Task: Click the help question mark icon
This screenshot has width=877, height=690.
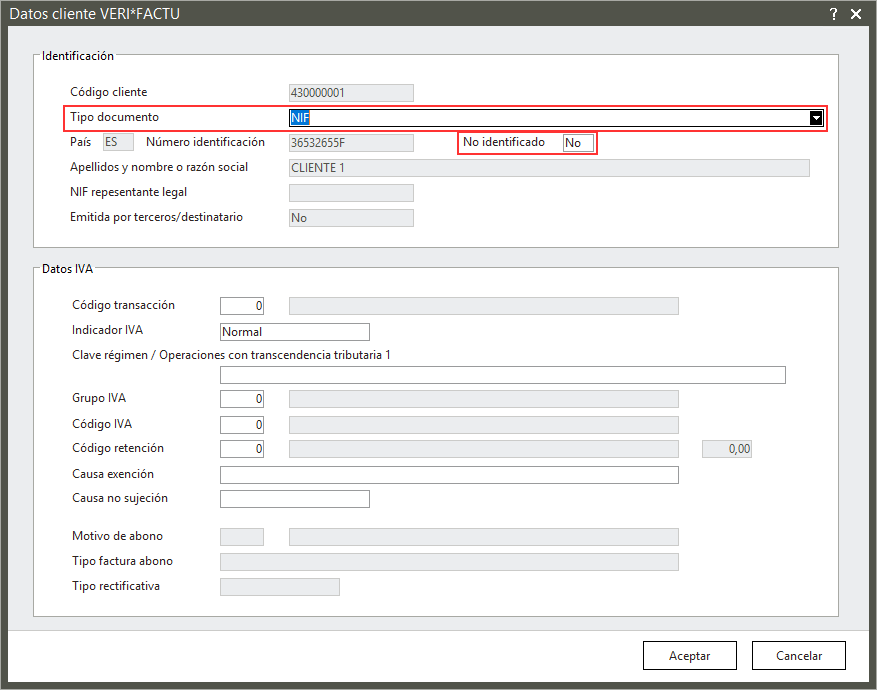Action: tap(833, 14)
